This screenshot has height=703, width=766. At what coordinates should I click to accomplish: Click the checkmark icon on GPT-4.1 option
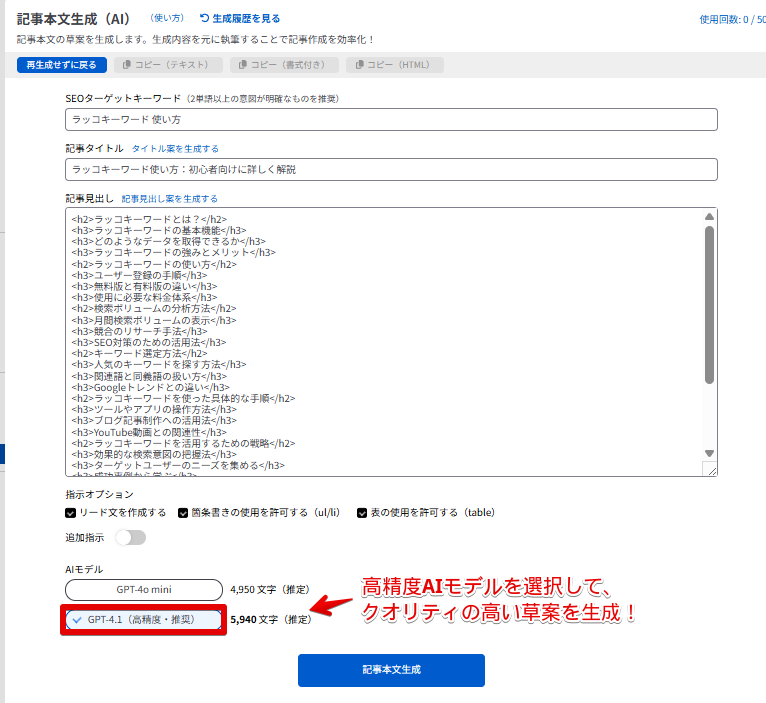coord(77,620)
